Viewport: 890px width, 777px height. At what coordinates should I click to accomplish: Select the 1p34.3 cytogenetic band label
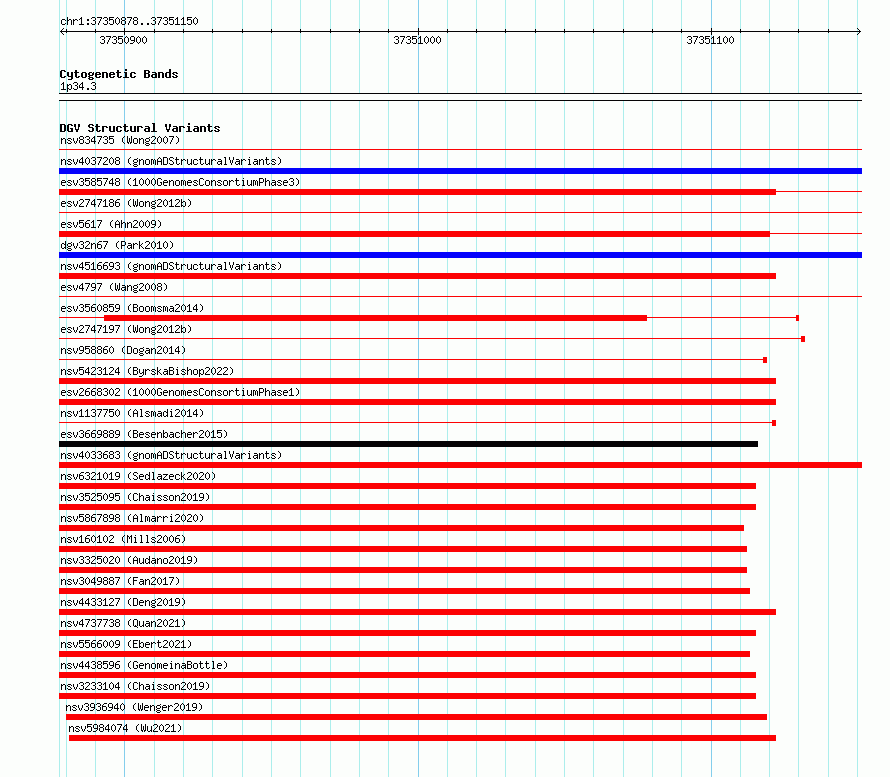(x=78, y=86)
